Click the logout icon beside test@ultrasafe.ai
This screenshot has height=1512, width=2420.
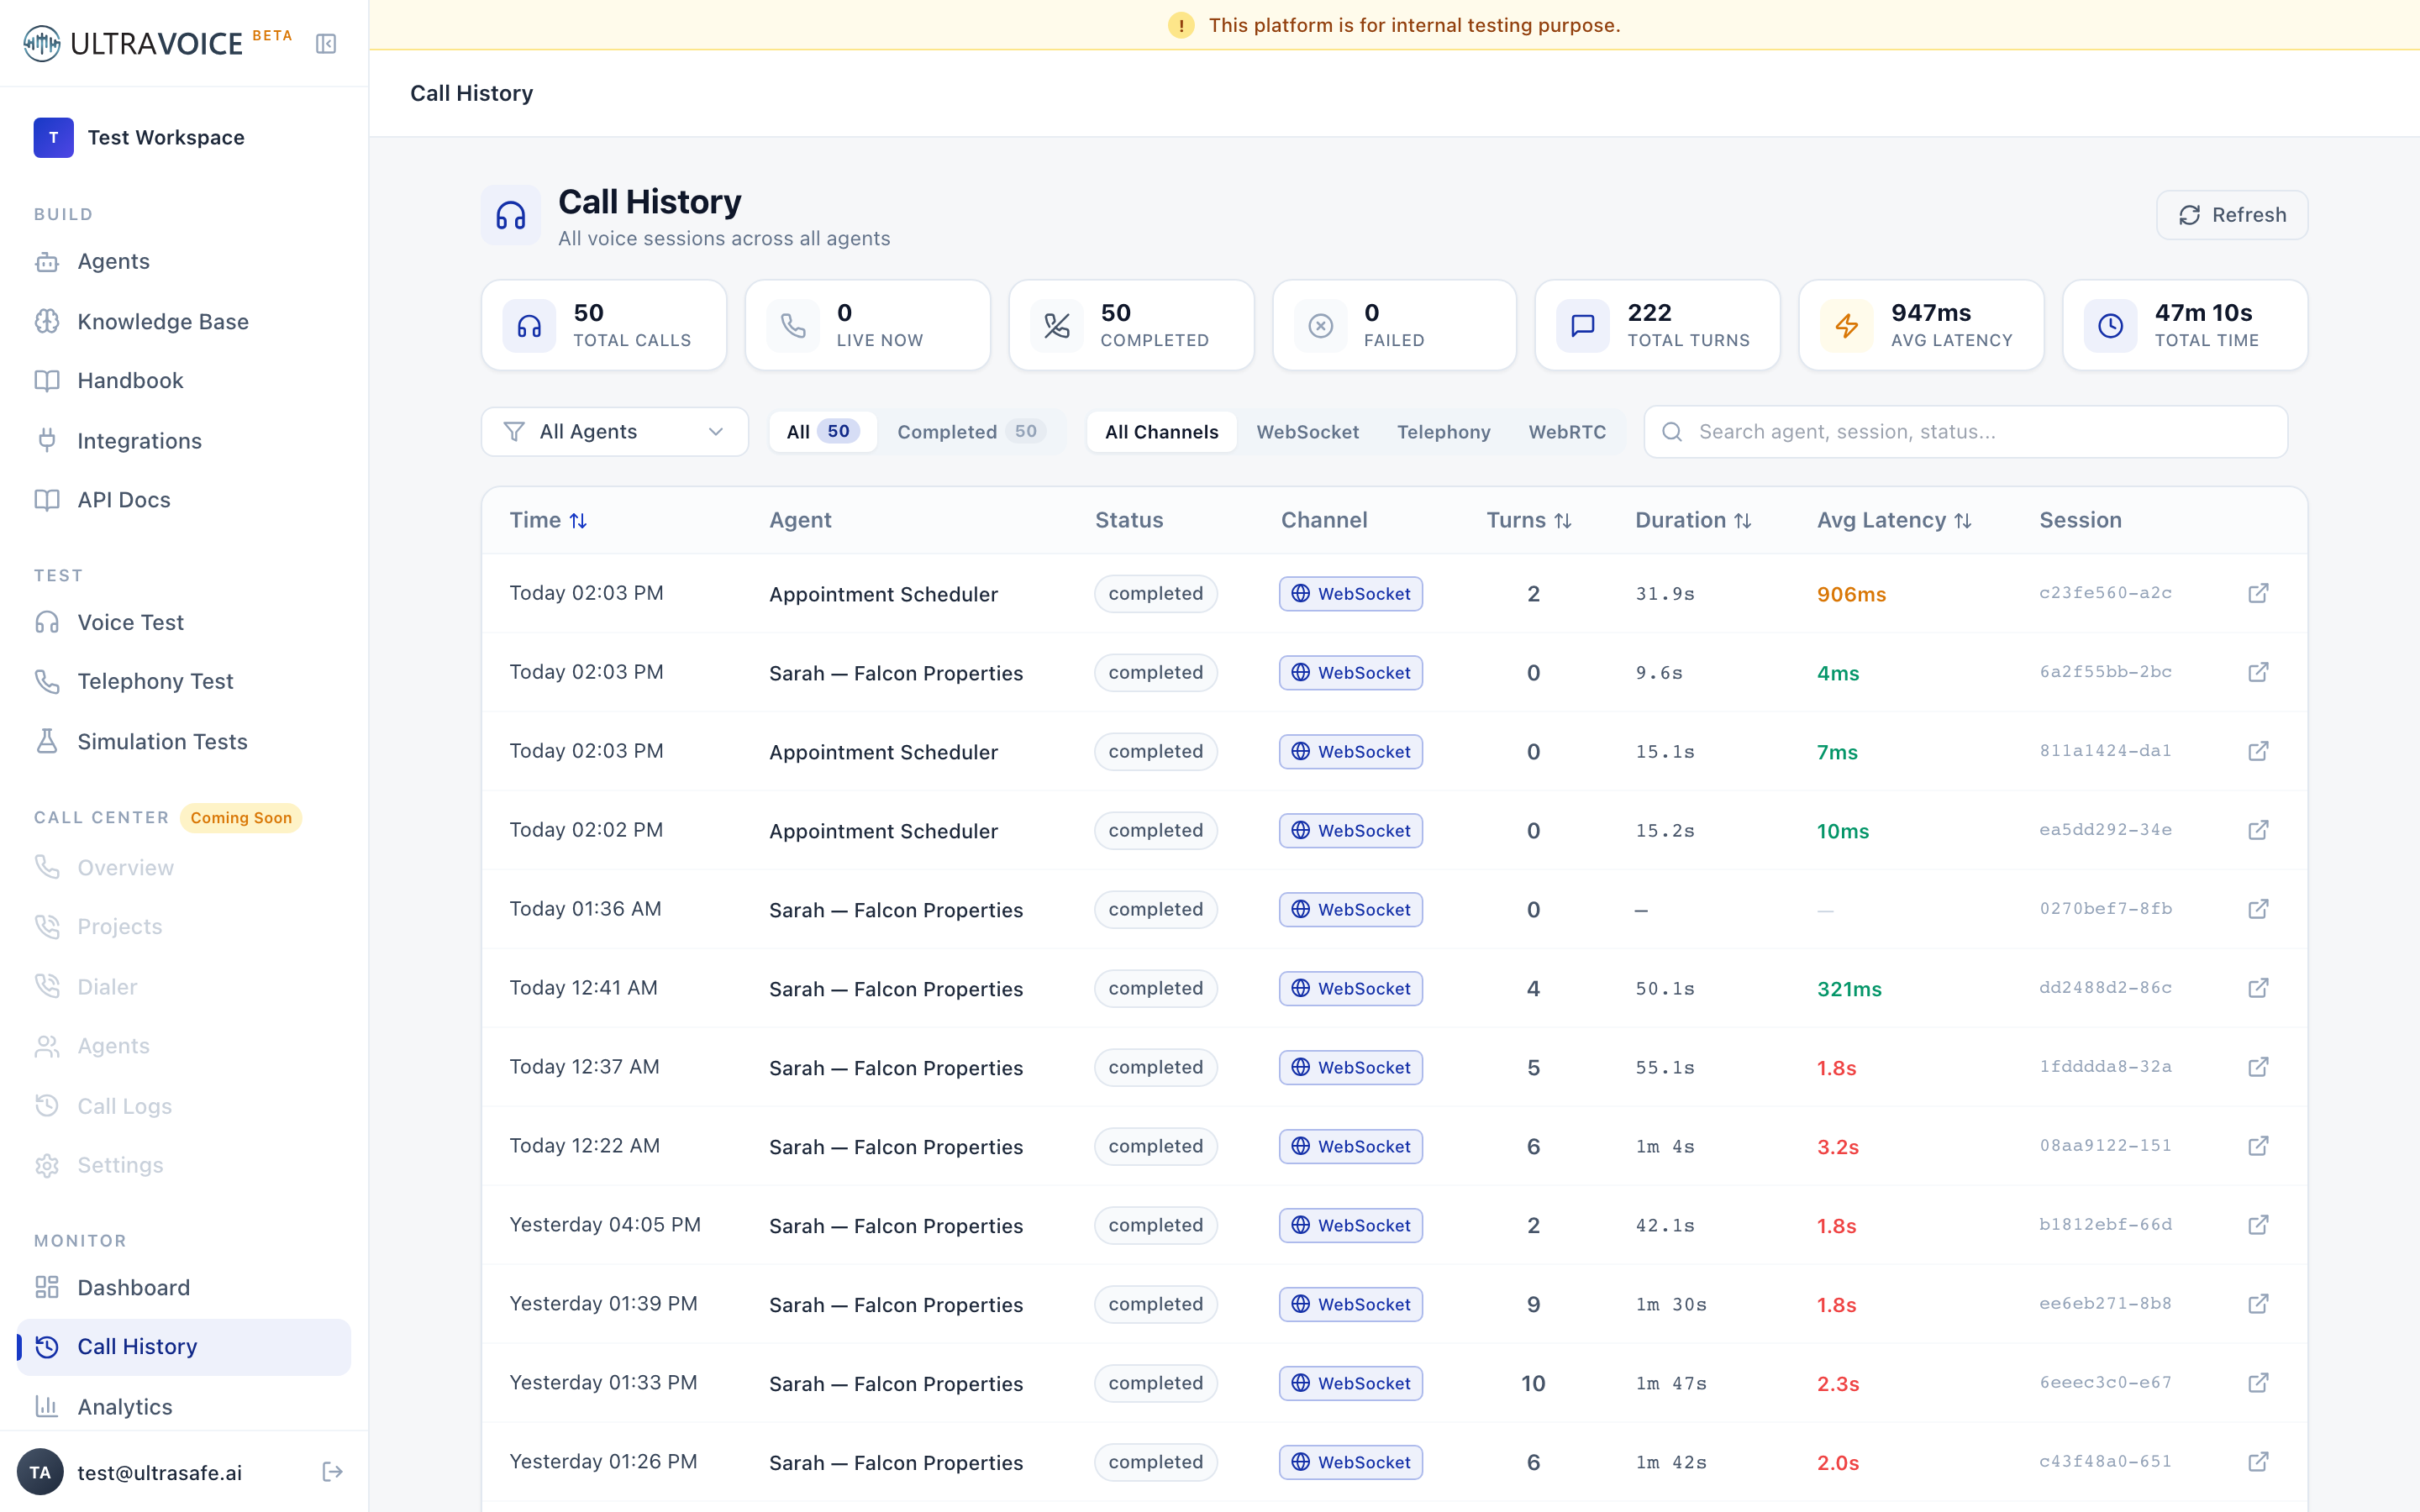333,1472
